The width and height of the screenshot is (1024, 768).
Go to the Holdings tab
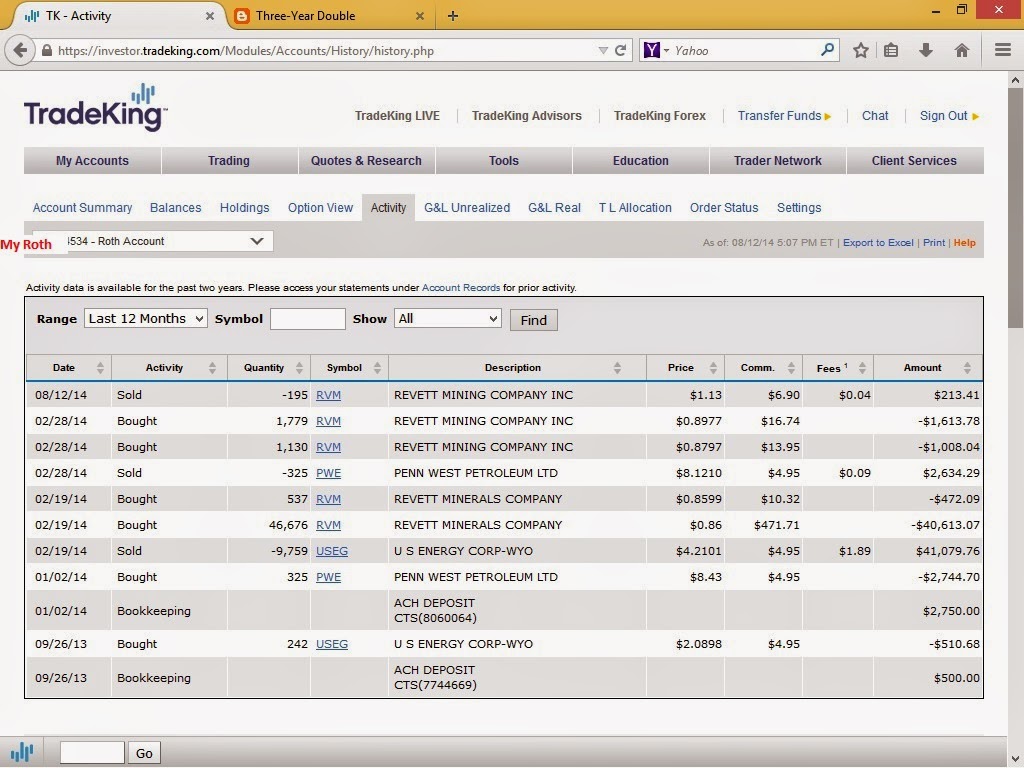244,208
